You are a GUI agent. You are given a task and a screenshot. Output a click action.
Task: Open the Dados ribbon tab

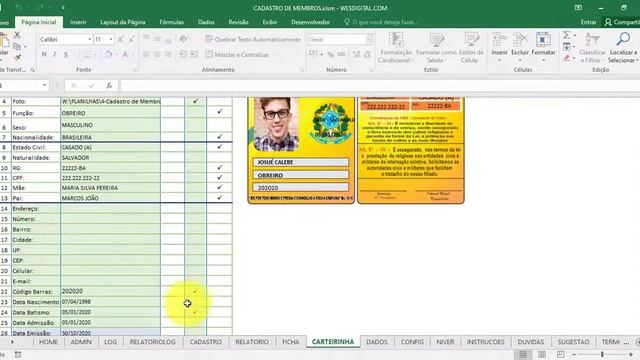[206, 22]
